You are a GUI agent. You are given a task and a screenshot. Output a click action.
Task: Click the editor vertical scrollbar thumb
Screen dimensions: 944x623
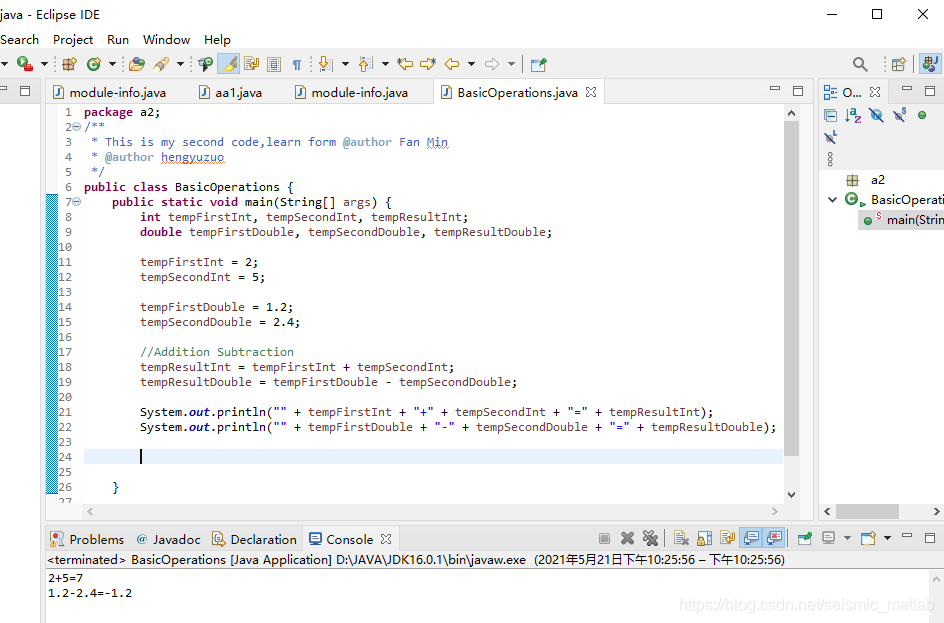point(792,289)
